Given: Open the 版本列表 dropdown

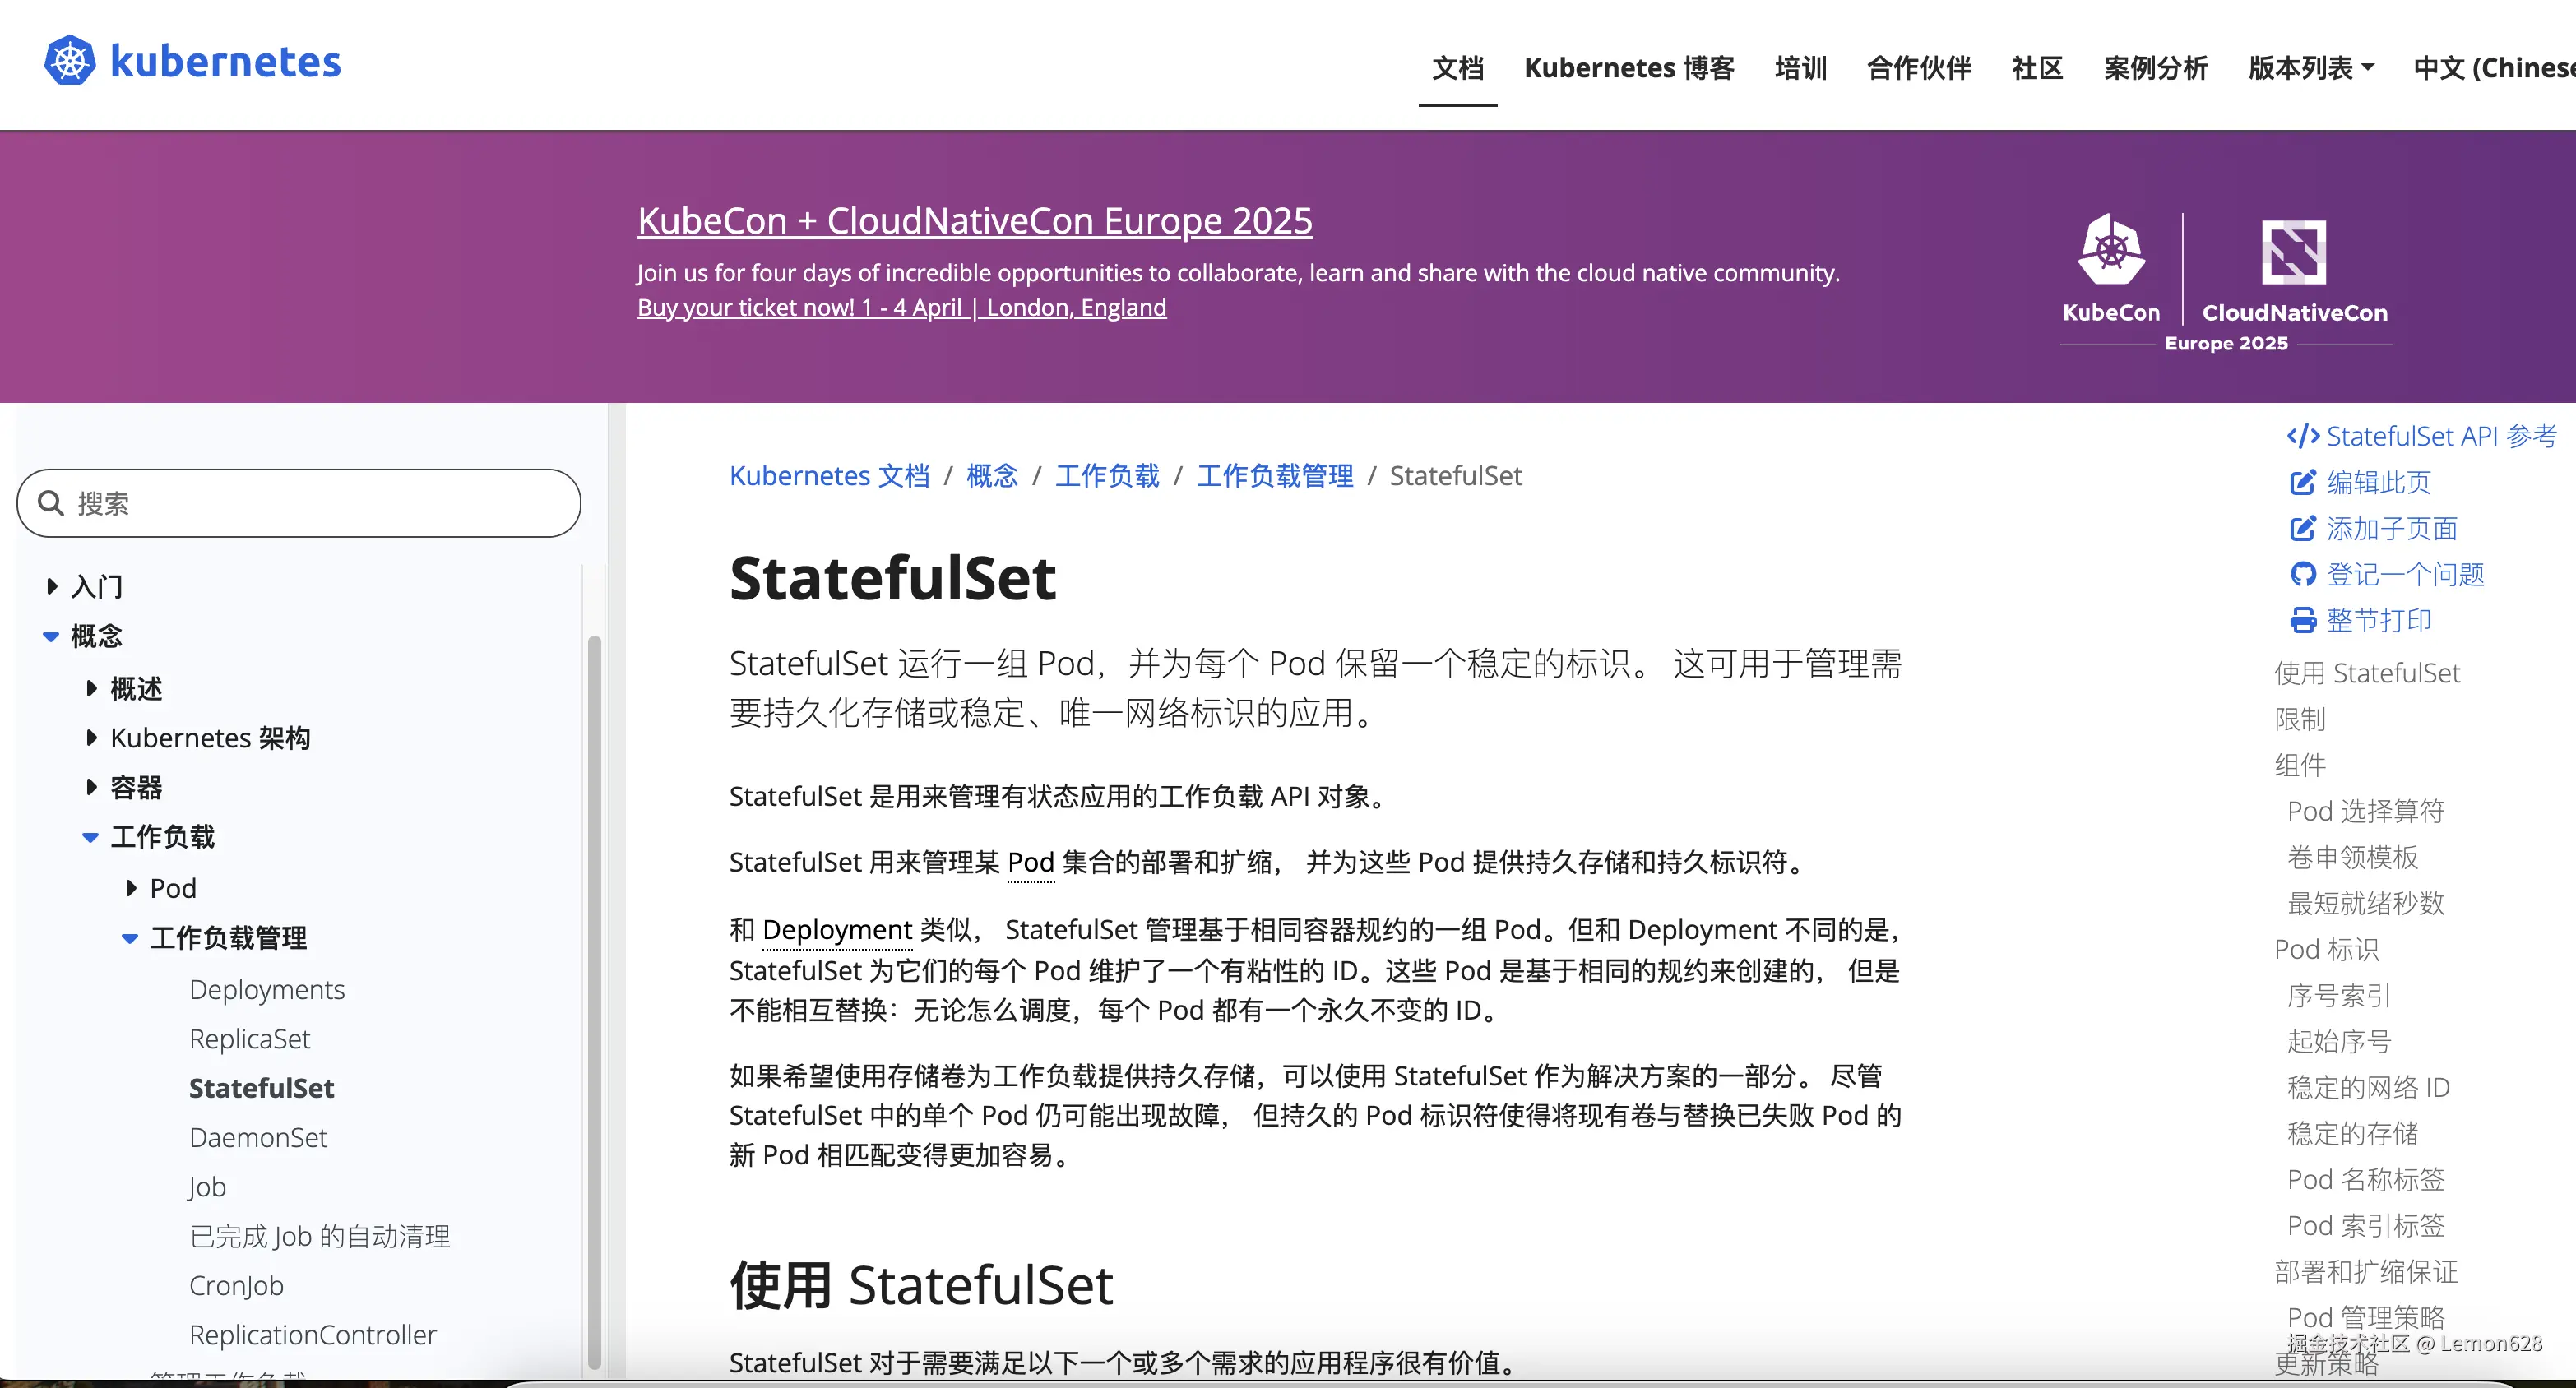Looking at the screenshot, I should tap(2310, 67).
